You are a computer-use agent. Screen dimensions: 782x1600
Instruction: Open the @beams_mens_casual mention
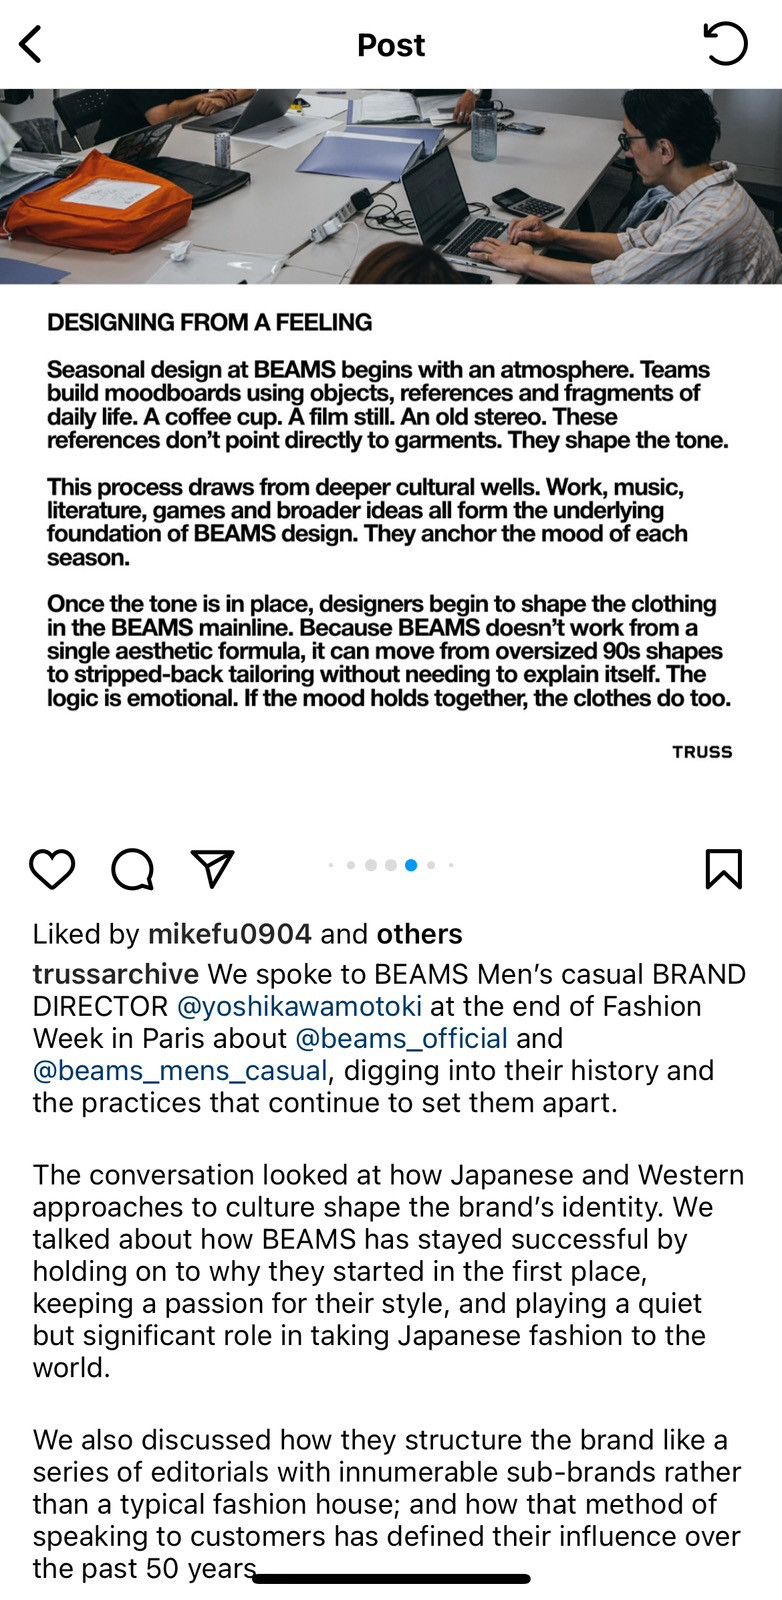click(x=180, y=1071)
